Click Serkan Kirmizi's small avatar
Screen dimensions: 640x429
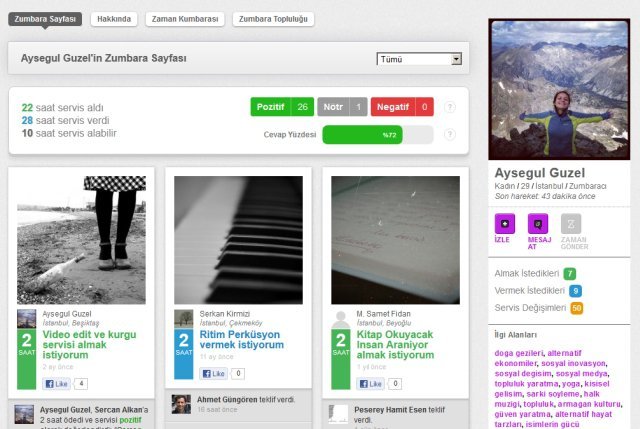pyautogui.click(x=183, y=318)
